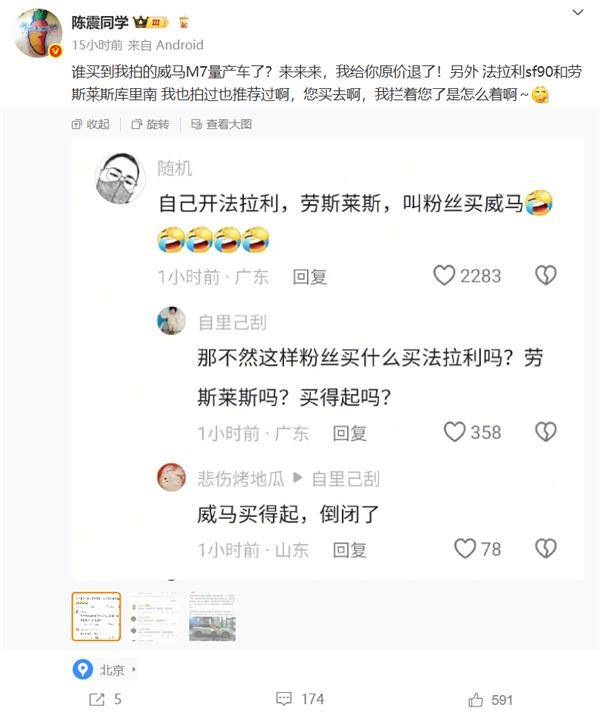The height and width of the screenshot is (720, 600).
Task: Dislike 随机's comment with broken heart
Action: [545, 276]
